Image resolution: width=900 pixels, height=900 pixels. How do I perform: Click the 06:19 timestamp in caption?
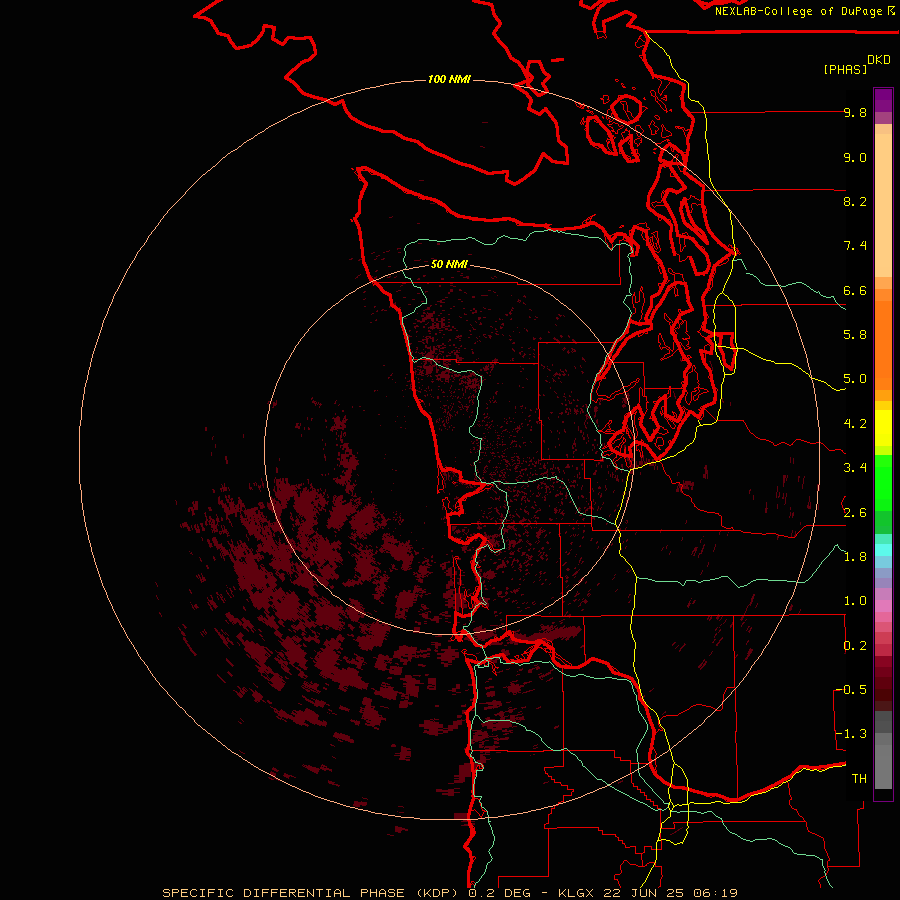[x=715, y=893]
